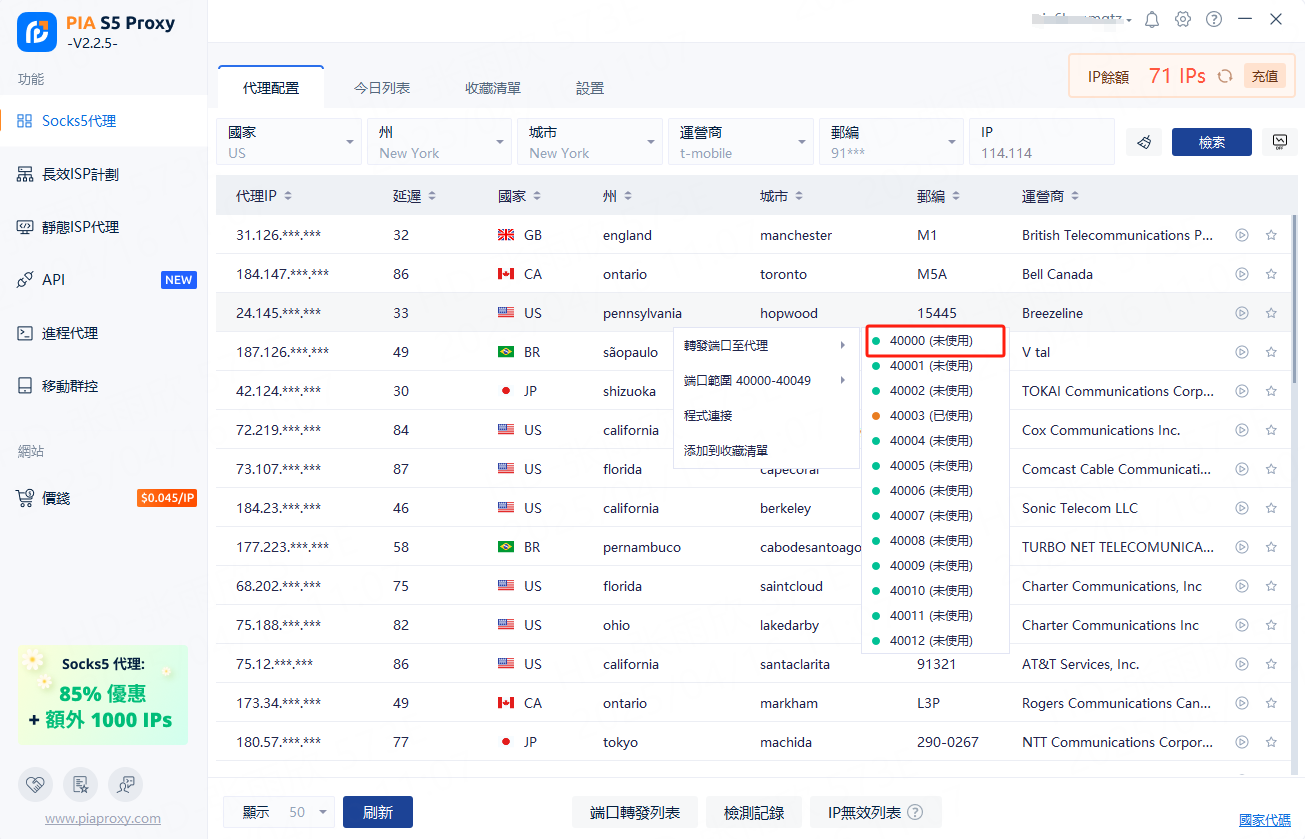Star the AT&T Services proxy row
1305x839 pixels.
tap(1271, 664)
